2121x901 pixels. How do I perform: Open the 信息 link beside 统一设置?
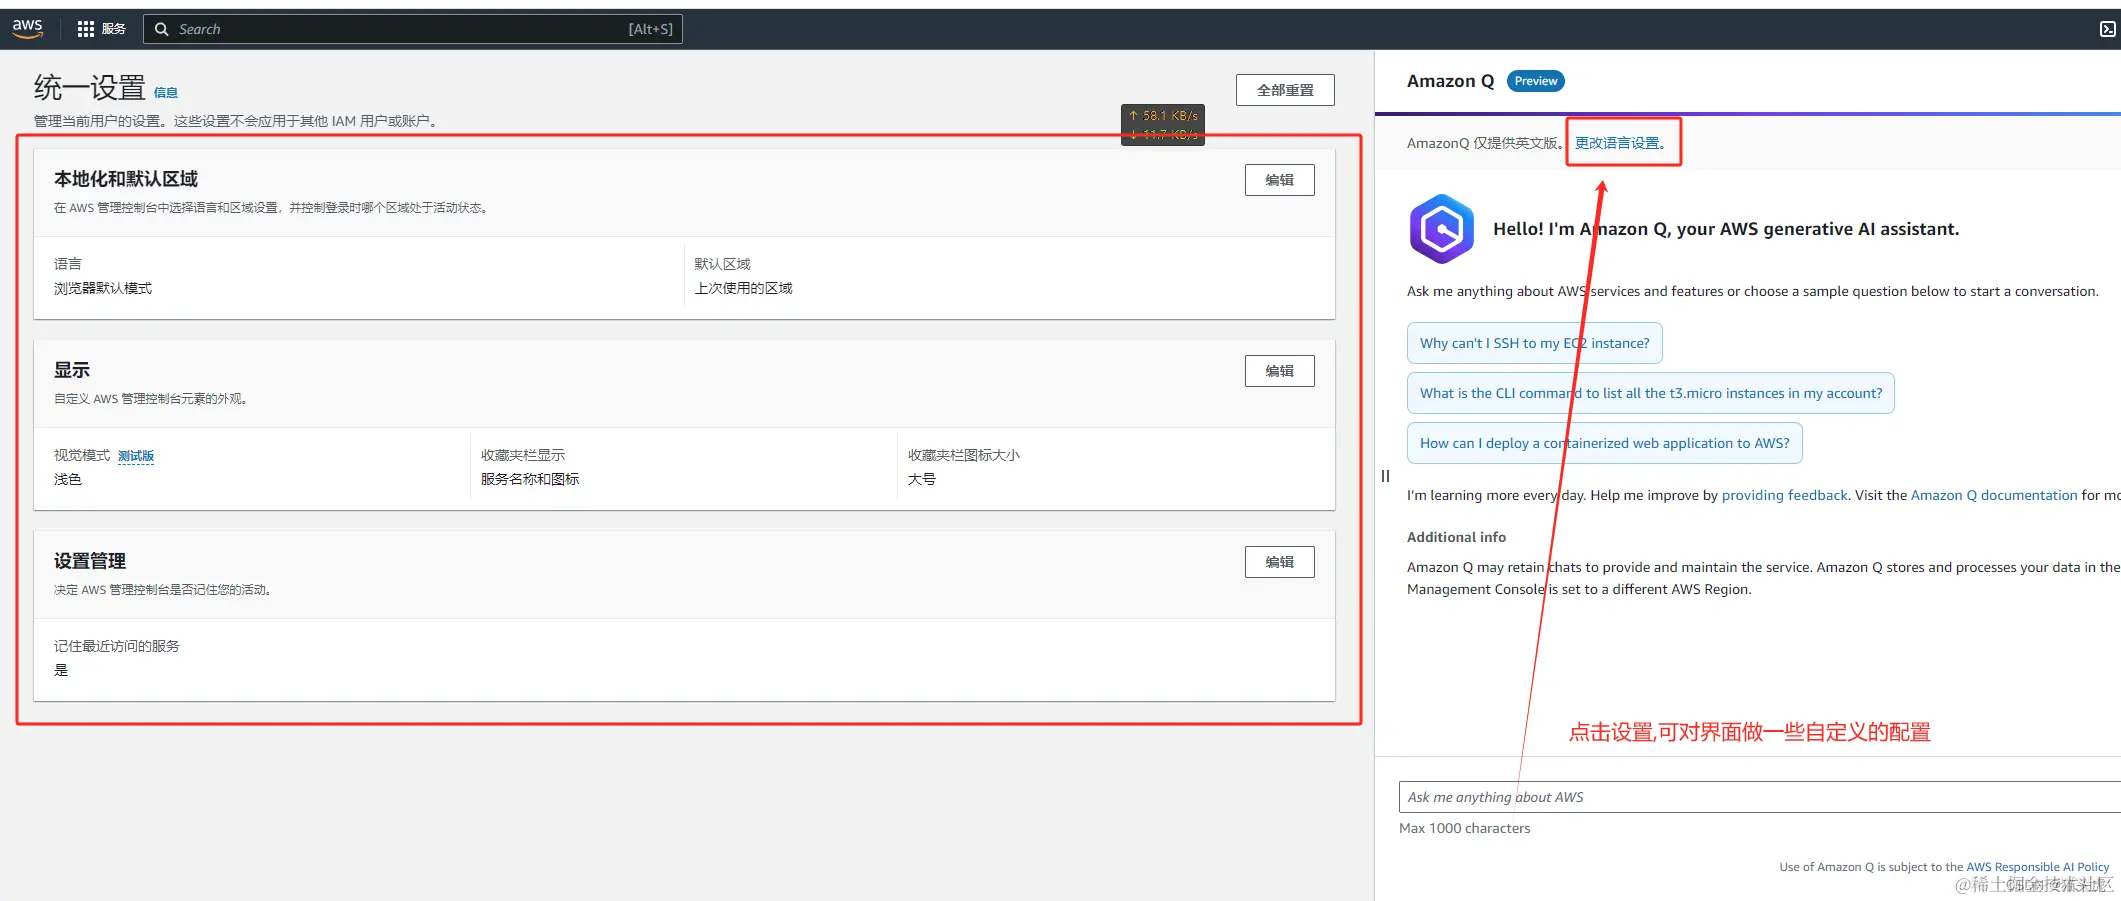[166, 93]
